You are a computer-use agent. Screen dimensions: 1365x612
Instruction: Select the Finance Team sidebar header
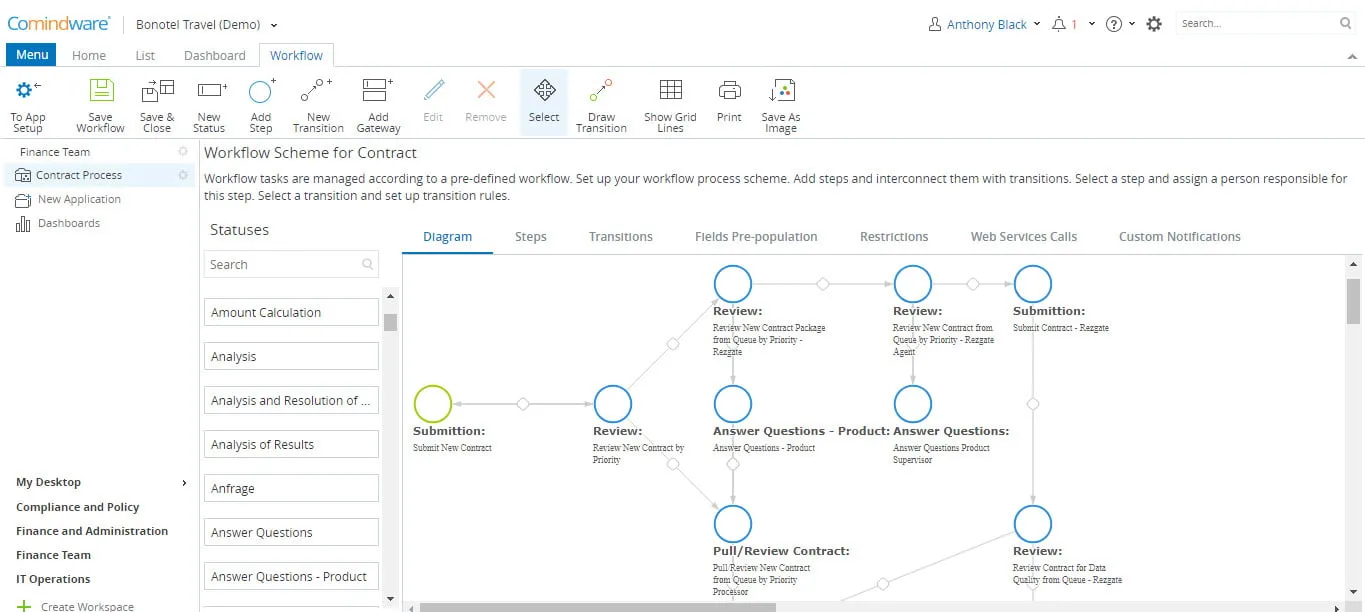click(55, 152)
